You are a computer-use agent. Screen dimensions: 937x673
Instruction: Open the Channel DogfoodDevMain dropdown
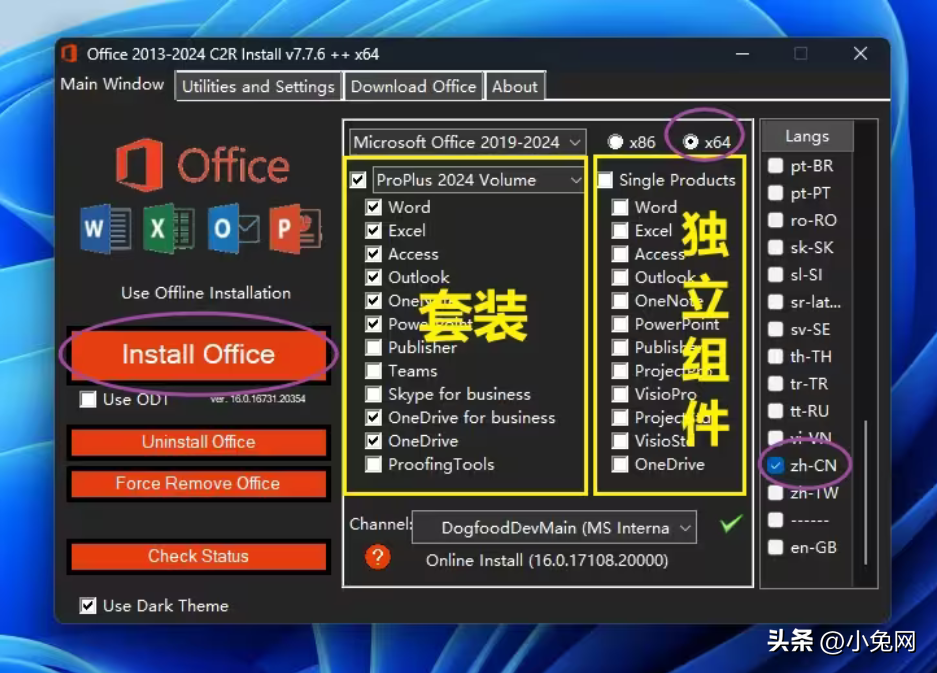coord(554,528)
